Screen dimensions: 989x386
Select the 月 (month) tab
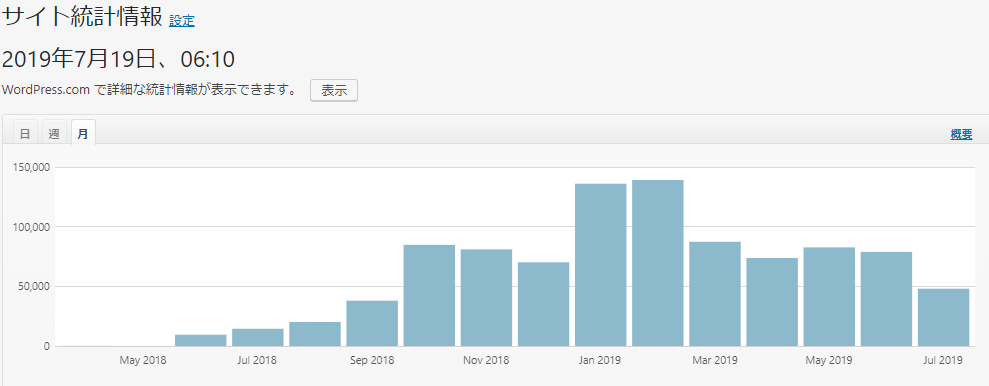(x=83, y=133)
